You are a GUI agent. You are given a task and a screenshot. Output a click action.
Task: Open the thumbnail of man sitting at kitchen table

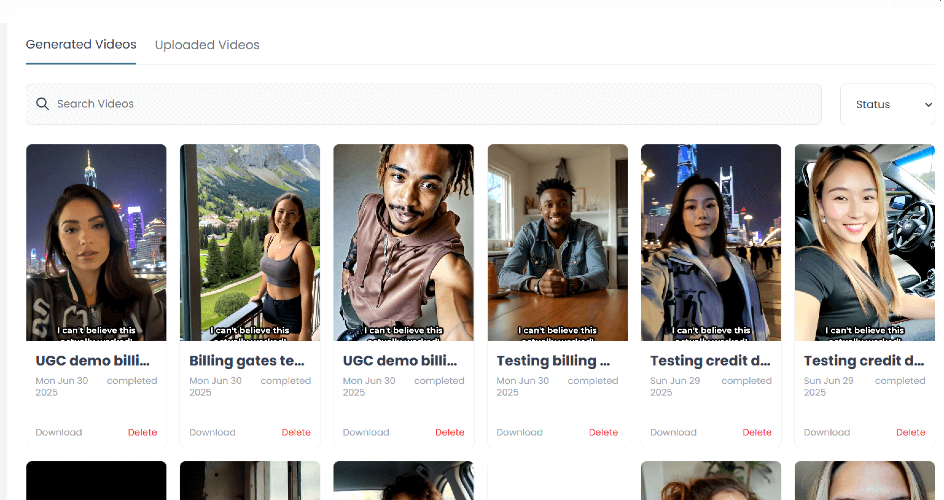pos(557,242)
